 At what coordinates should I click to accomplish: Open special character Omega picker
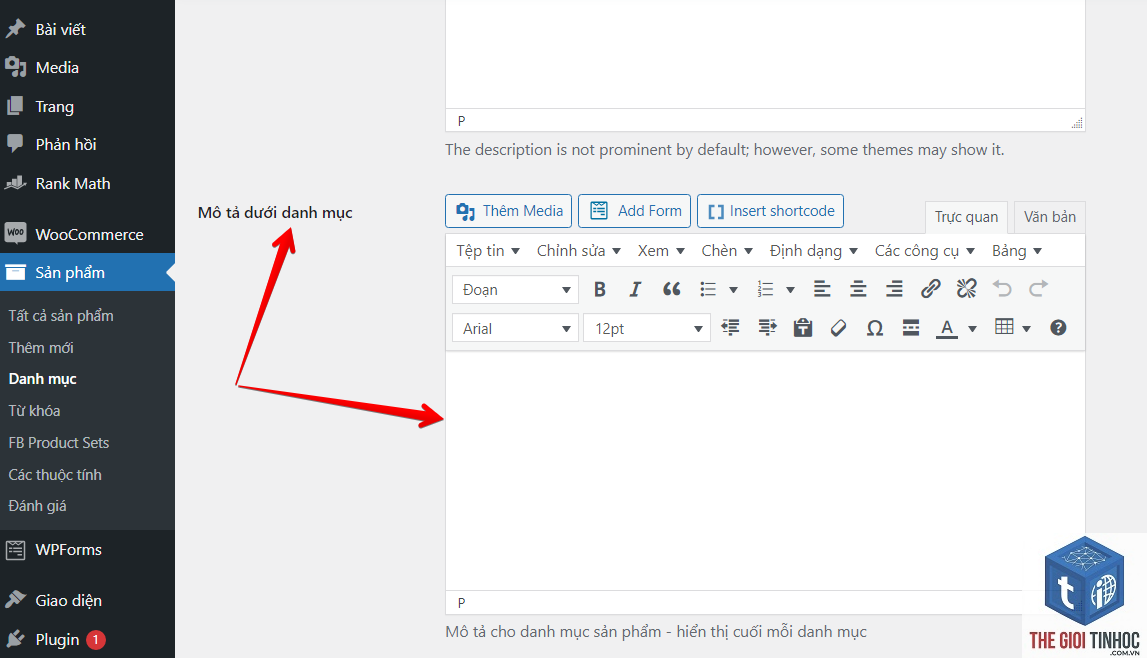click(875, 328)
